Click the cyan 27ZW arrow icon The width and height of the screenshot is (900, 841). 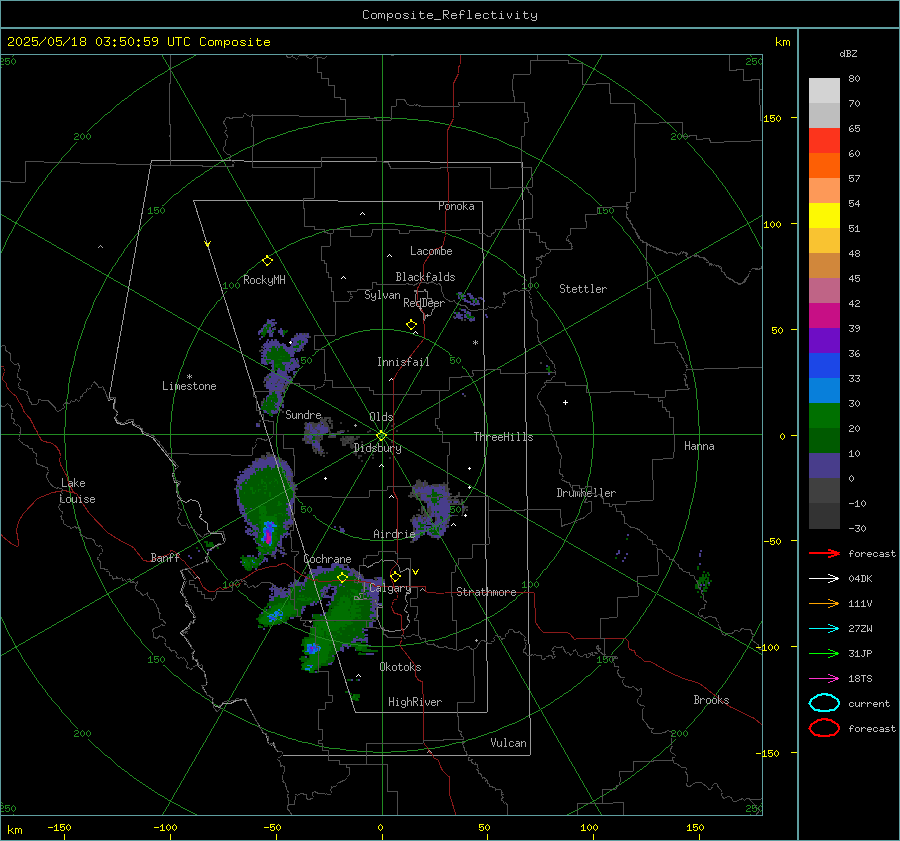(824, 629)
